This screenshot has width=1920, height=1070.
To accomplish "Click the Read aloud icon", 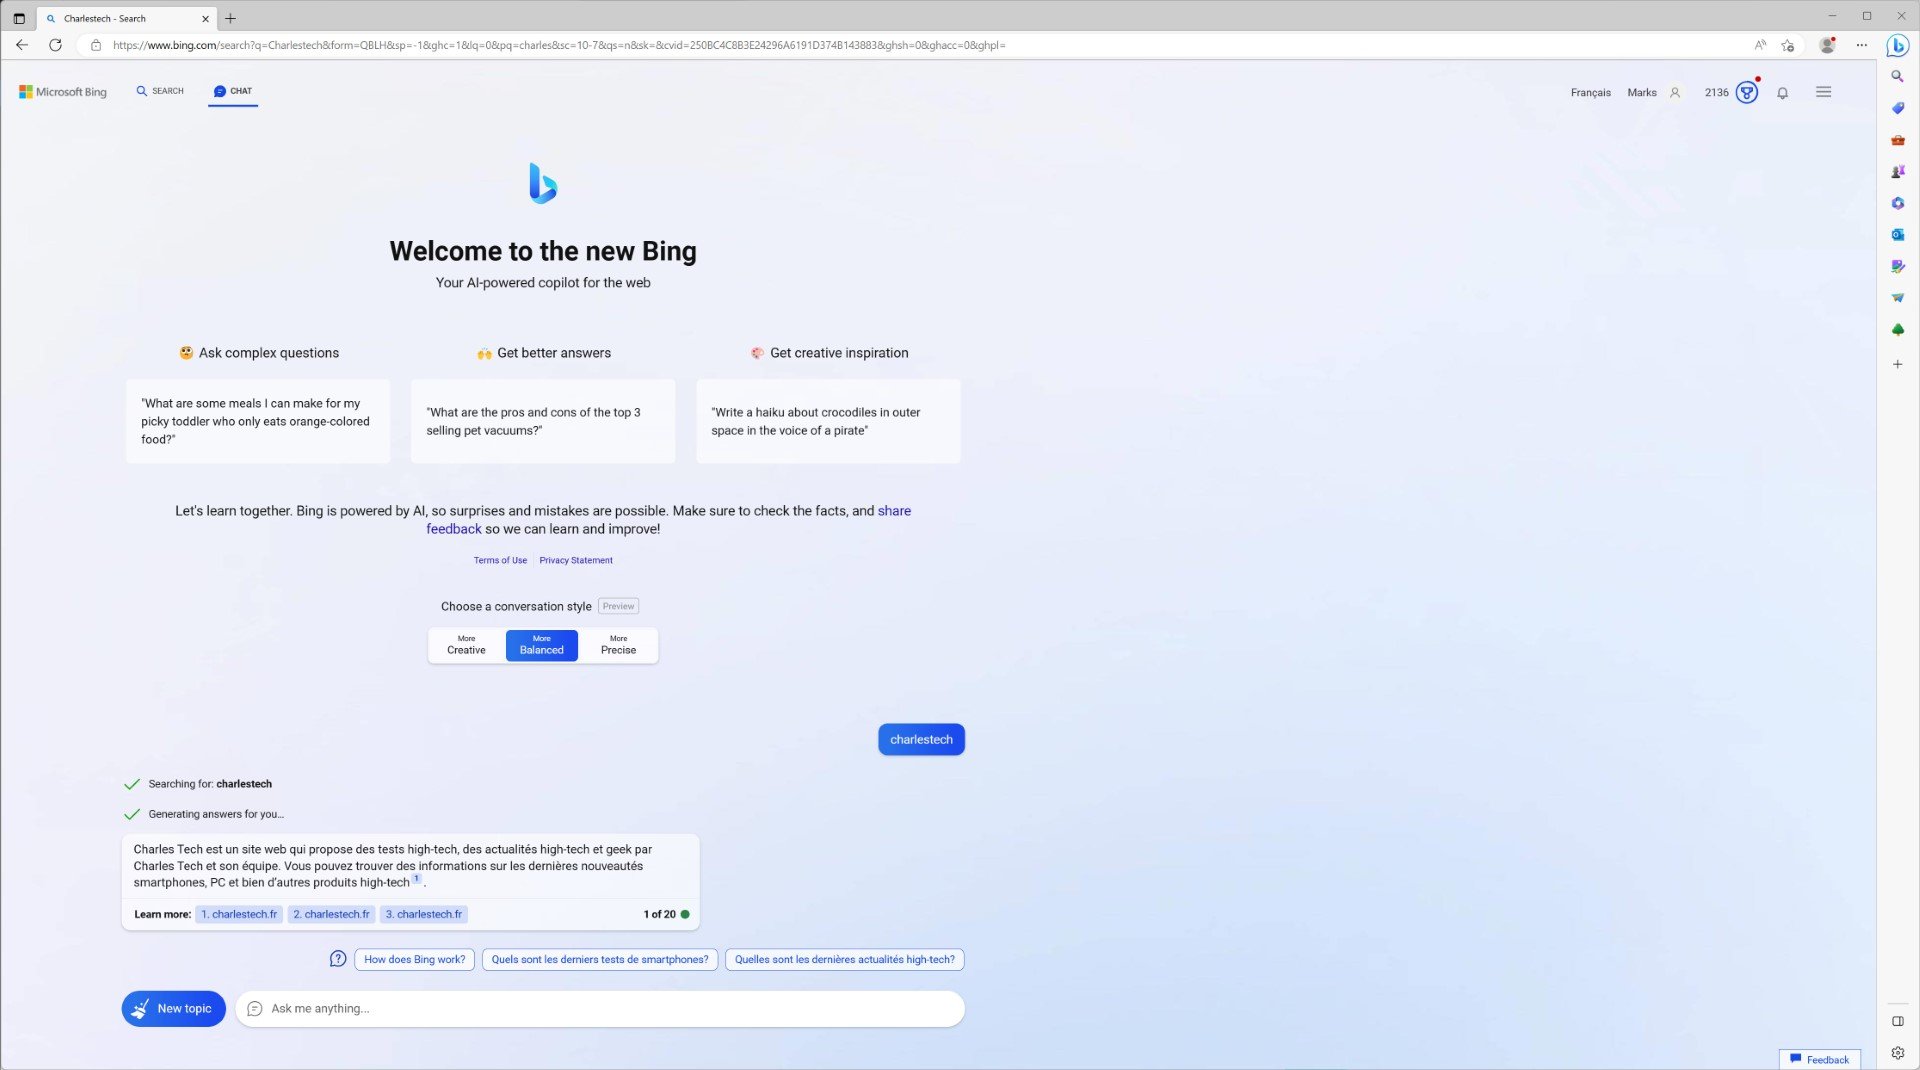I will [1760, 45].
